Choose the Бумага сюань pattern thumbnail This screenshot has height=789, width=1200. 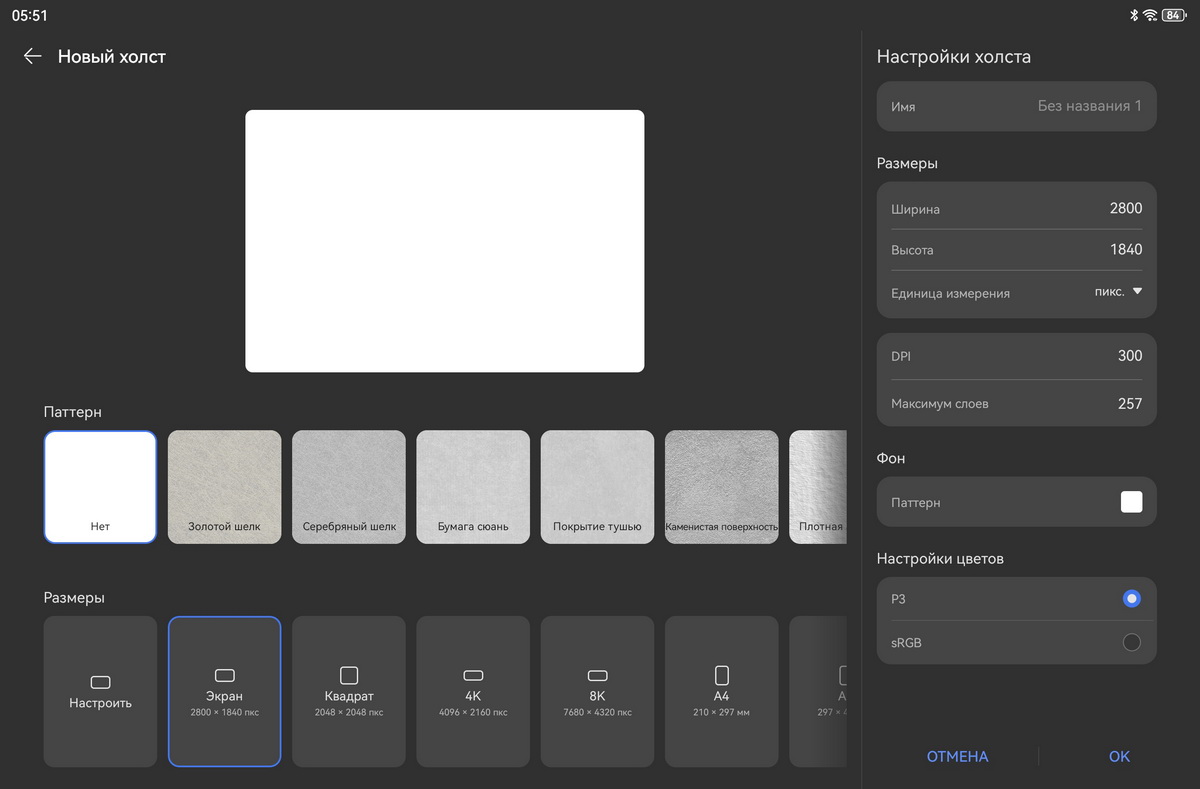tap(473, 487)
